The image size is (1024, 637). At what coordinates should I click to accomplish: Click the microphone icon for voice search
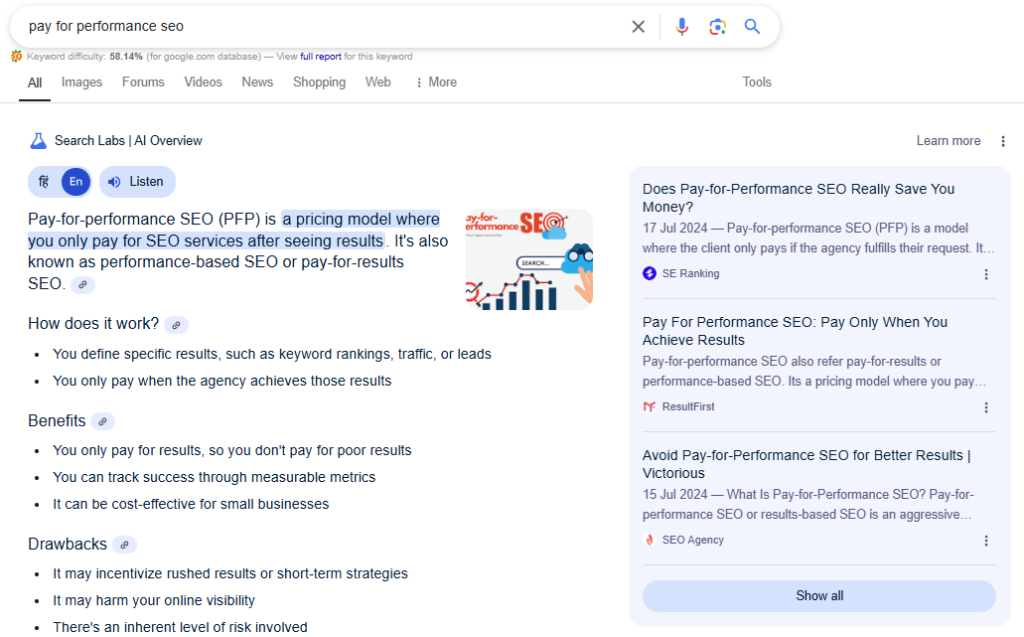pos(682,26)
